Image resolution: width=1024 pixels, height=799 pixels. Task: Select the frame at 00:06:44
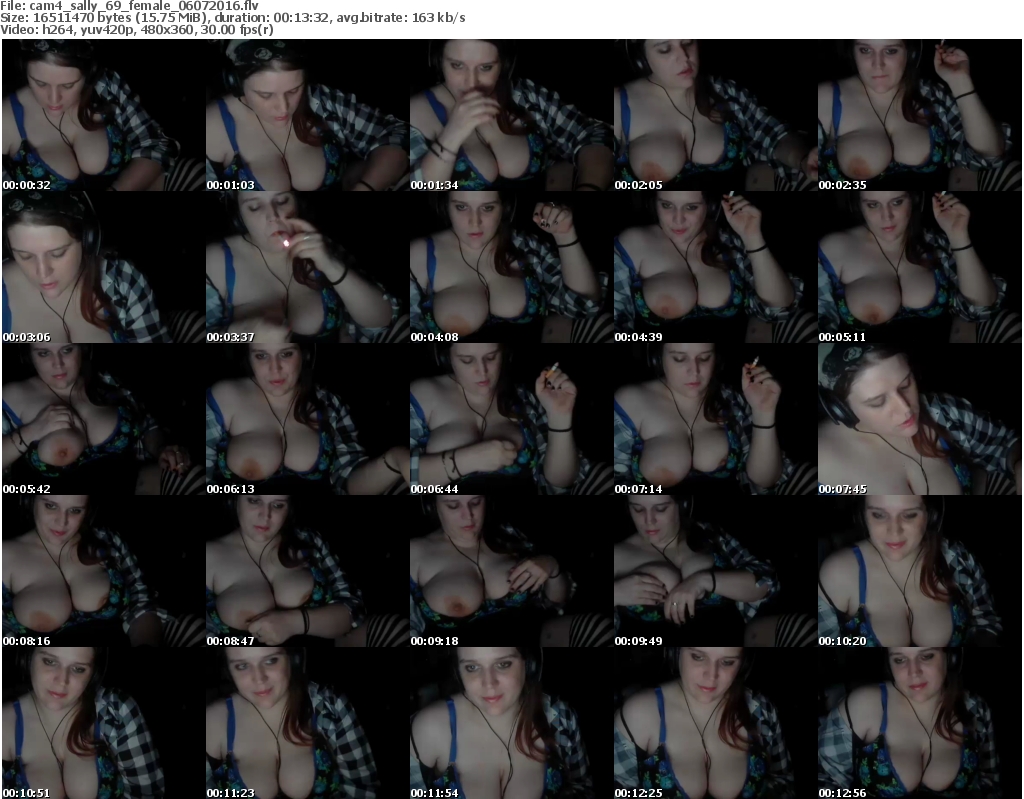[x=511, y=419]
